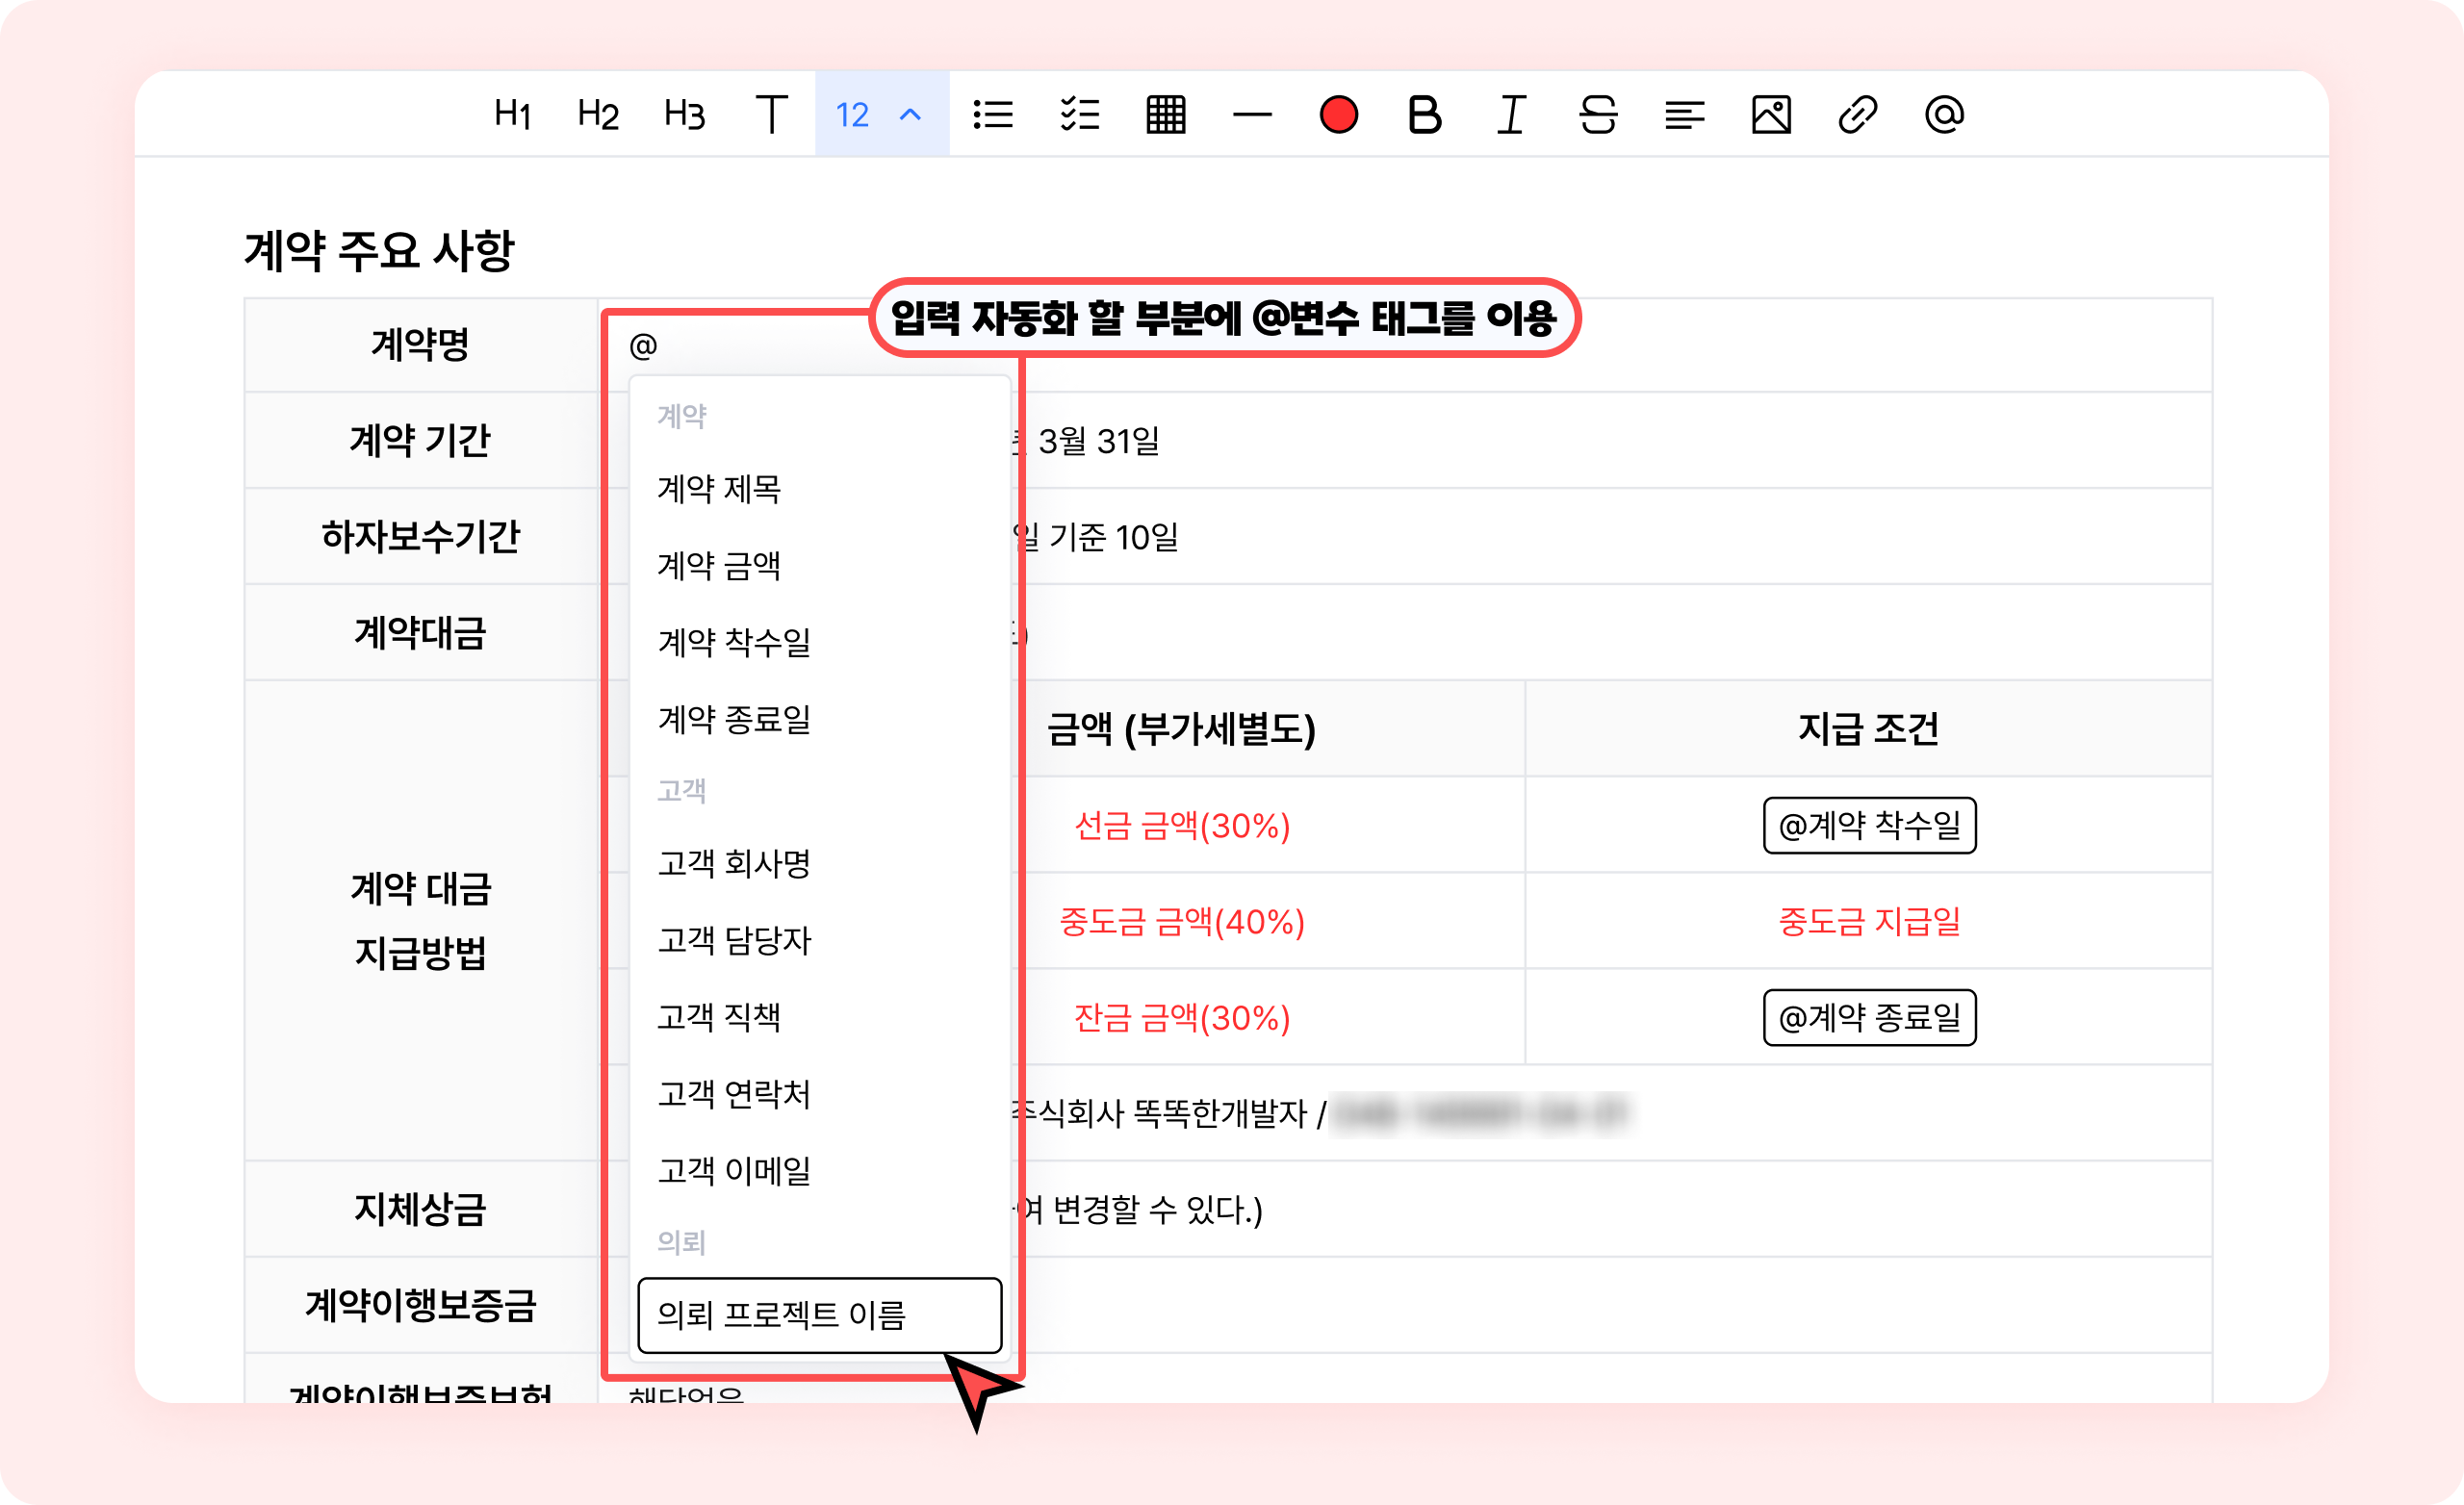Insert a checklist
Screen dimensions: 2464x1505
point(1080,114)
